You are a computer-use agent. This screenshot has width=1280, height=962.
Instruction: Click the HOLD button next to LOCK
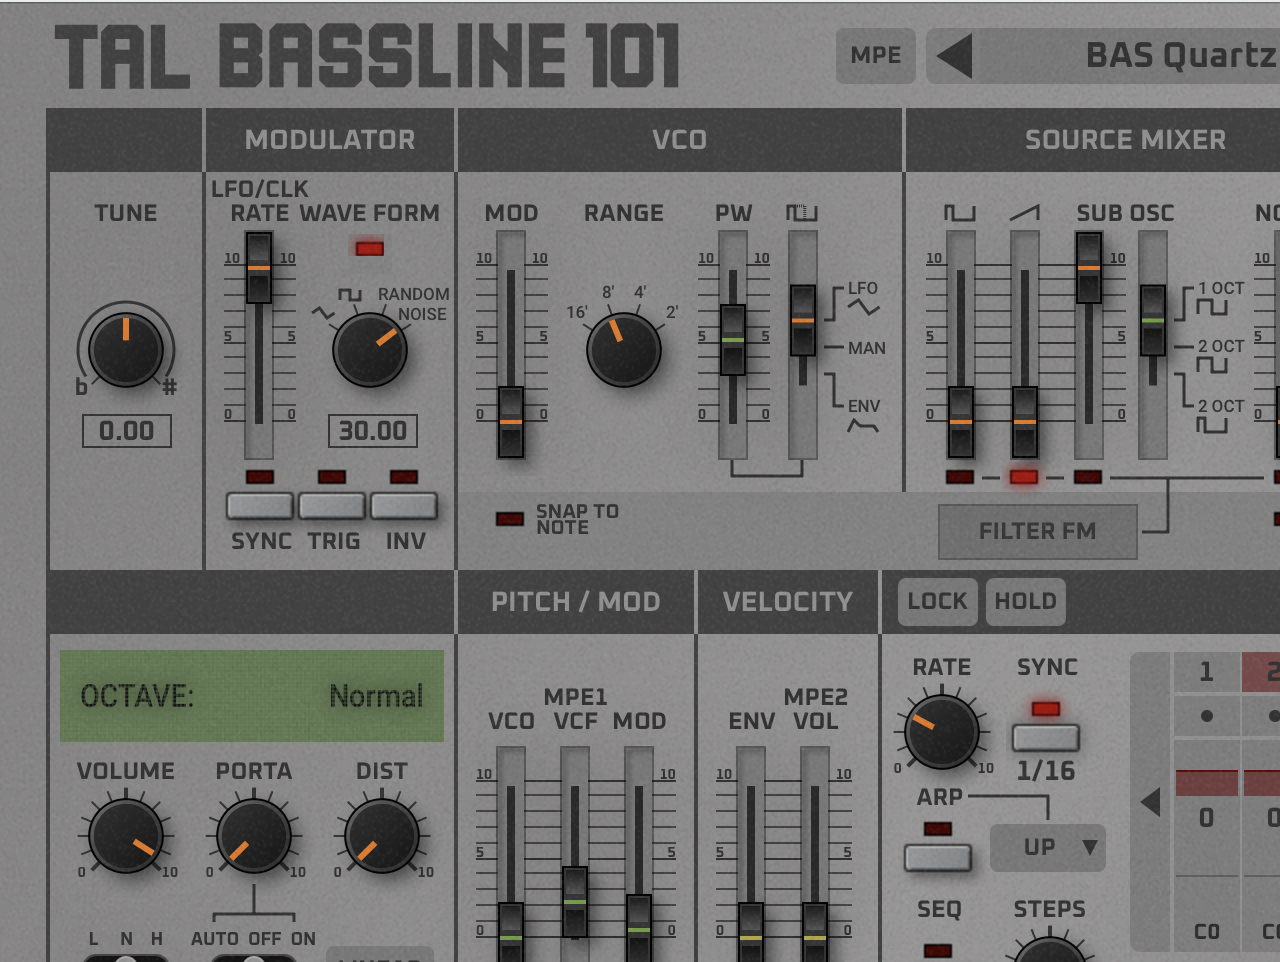tap(1025, 601)
